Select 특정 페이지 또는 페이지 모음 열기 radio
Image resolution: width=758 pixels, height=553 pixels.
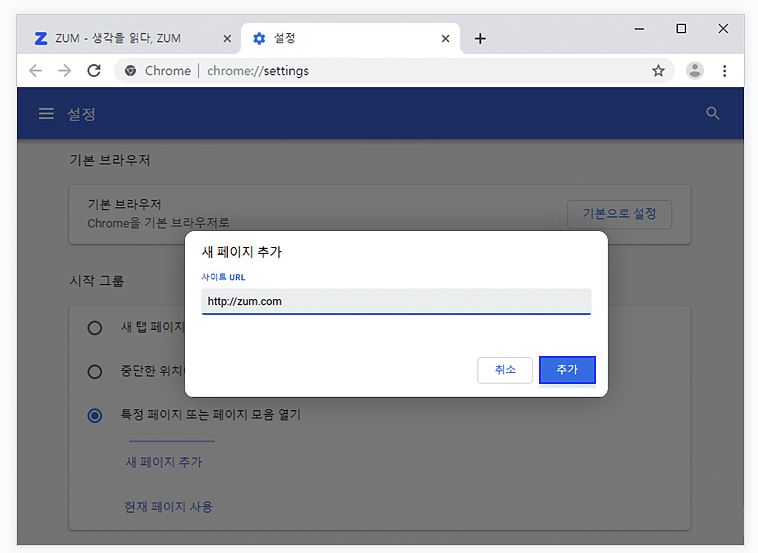pyautogui.click(x=95, y=415)
